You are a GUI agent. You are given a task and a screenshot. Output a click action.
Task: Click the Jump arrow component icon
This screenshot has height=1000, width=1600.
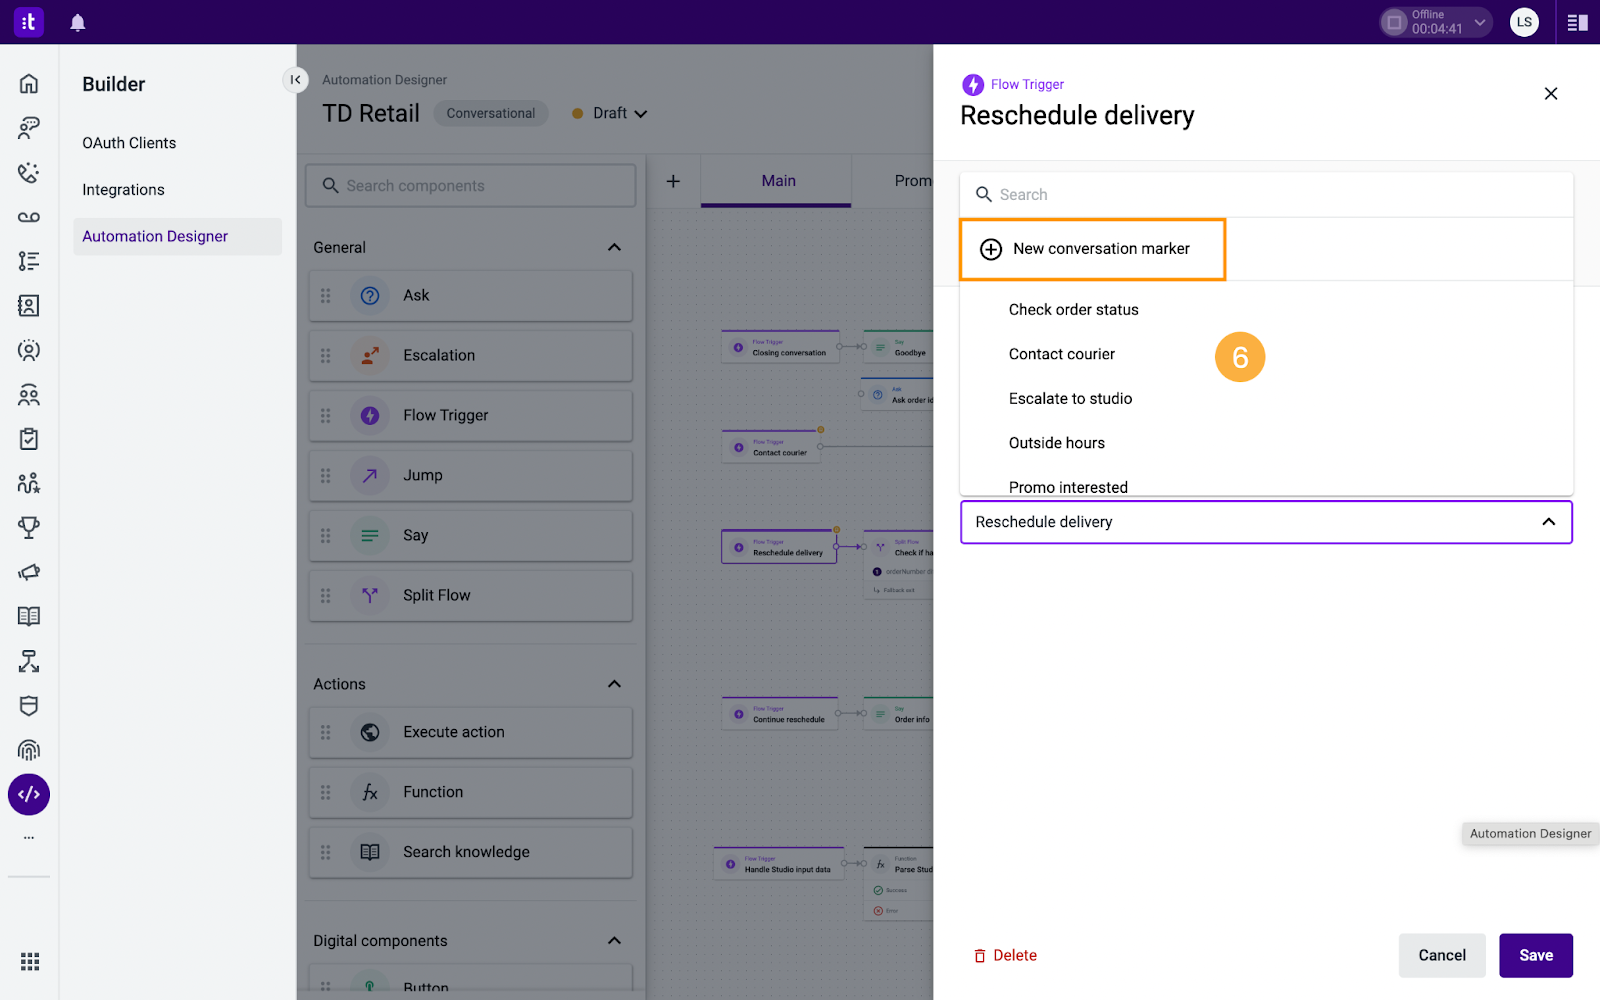370,475
